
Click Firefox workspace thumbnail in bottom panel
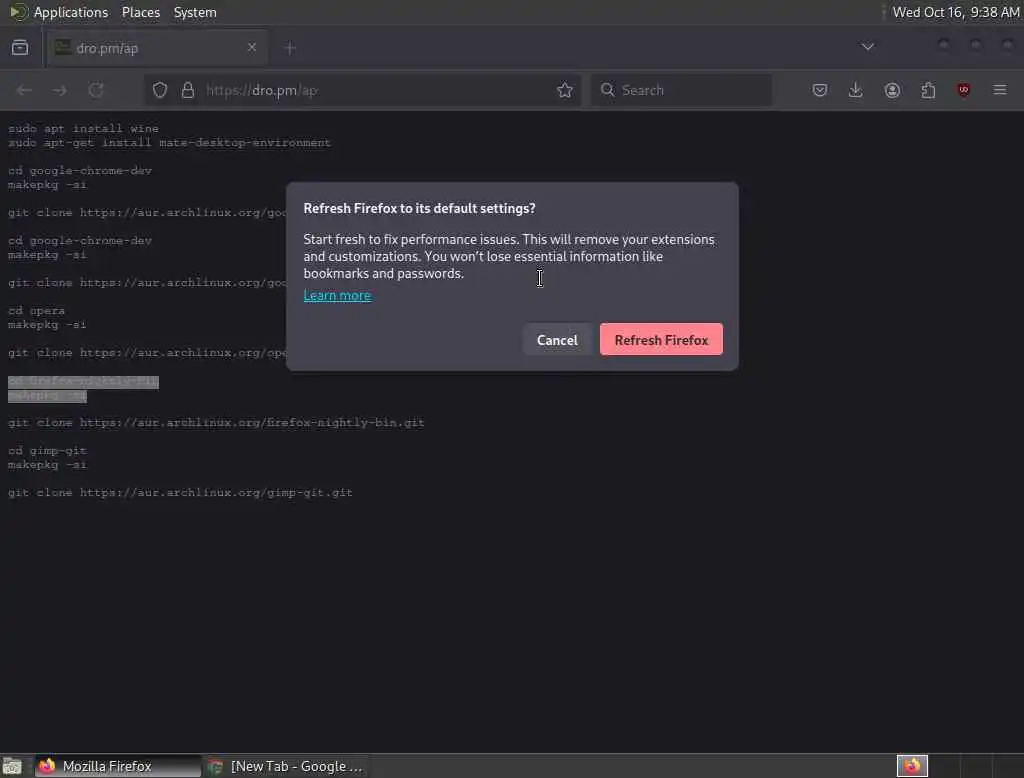coord(912,766)
